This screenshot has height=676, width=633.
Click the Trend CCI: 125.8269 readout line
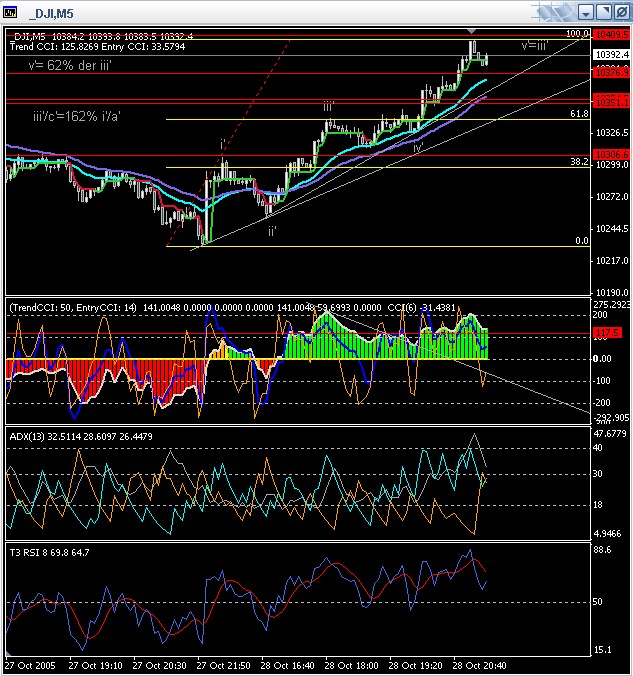pyautogui.click(x=97, y=47)
